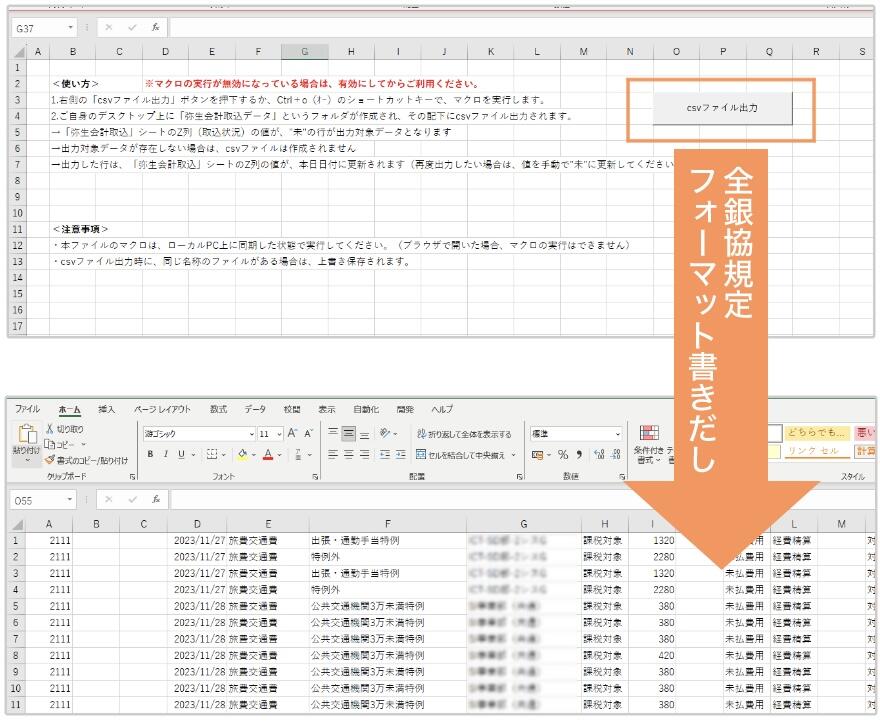Expand the font color dropdown arrow

pos(279,455)
